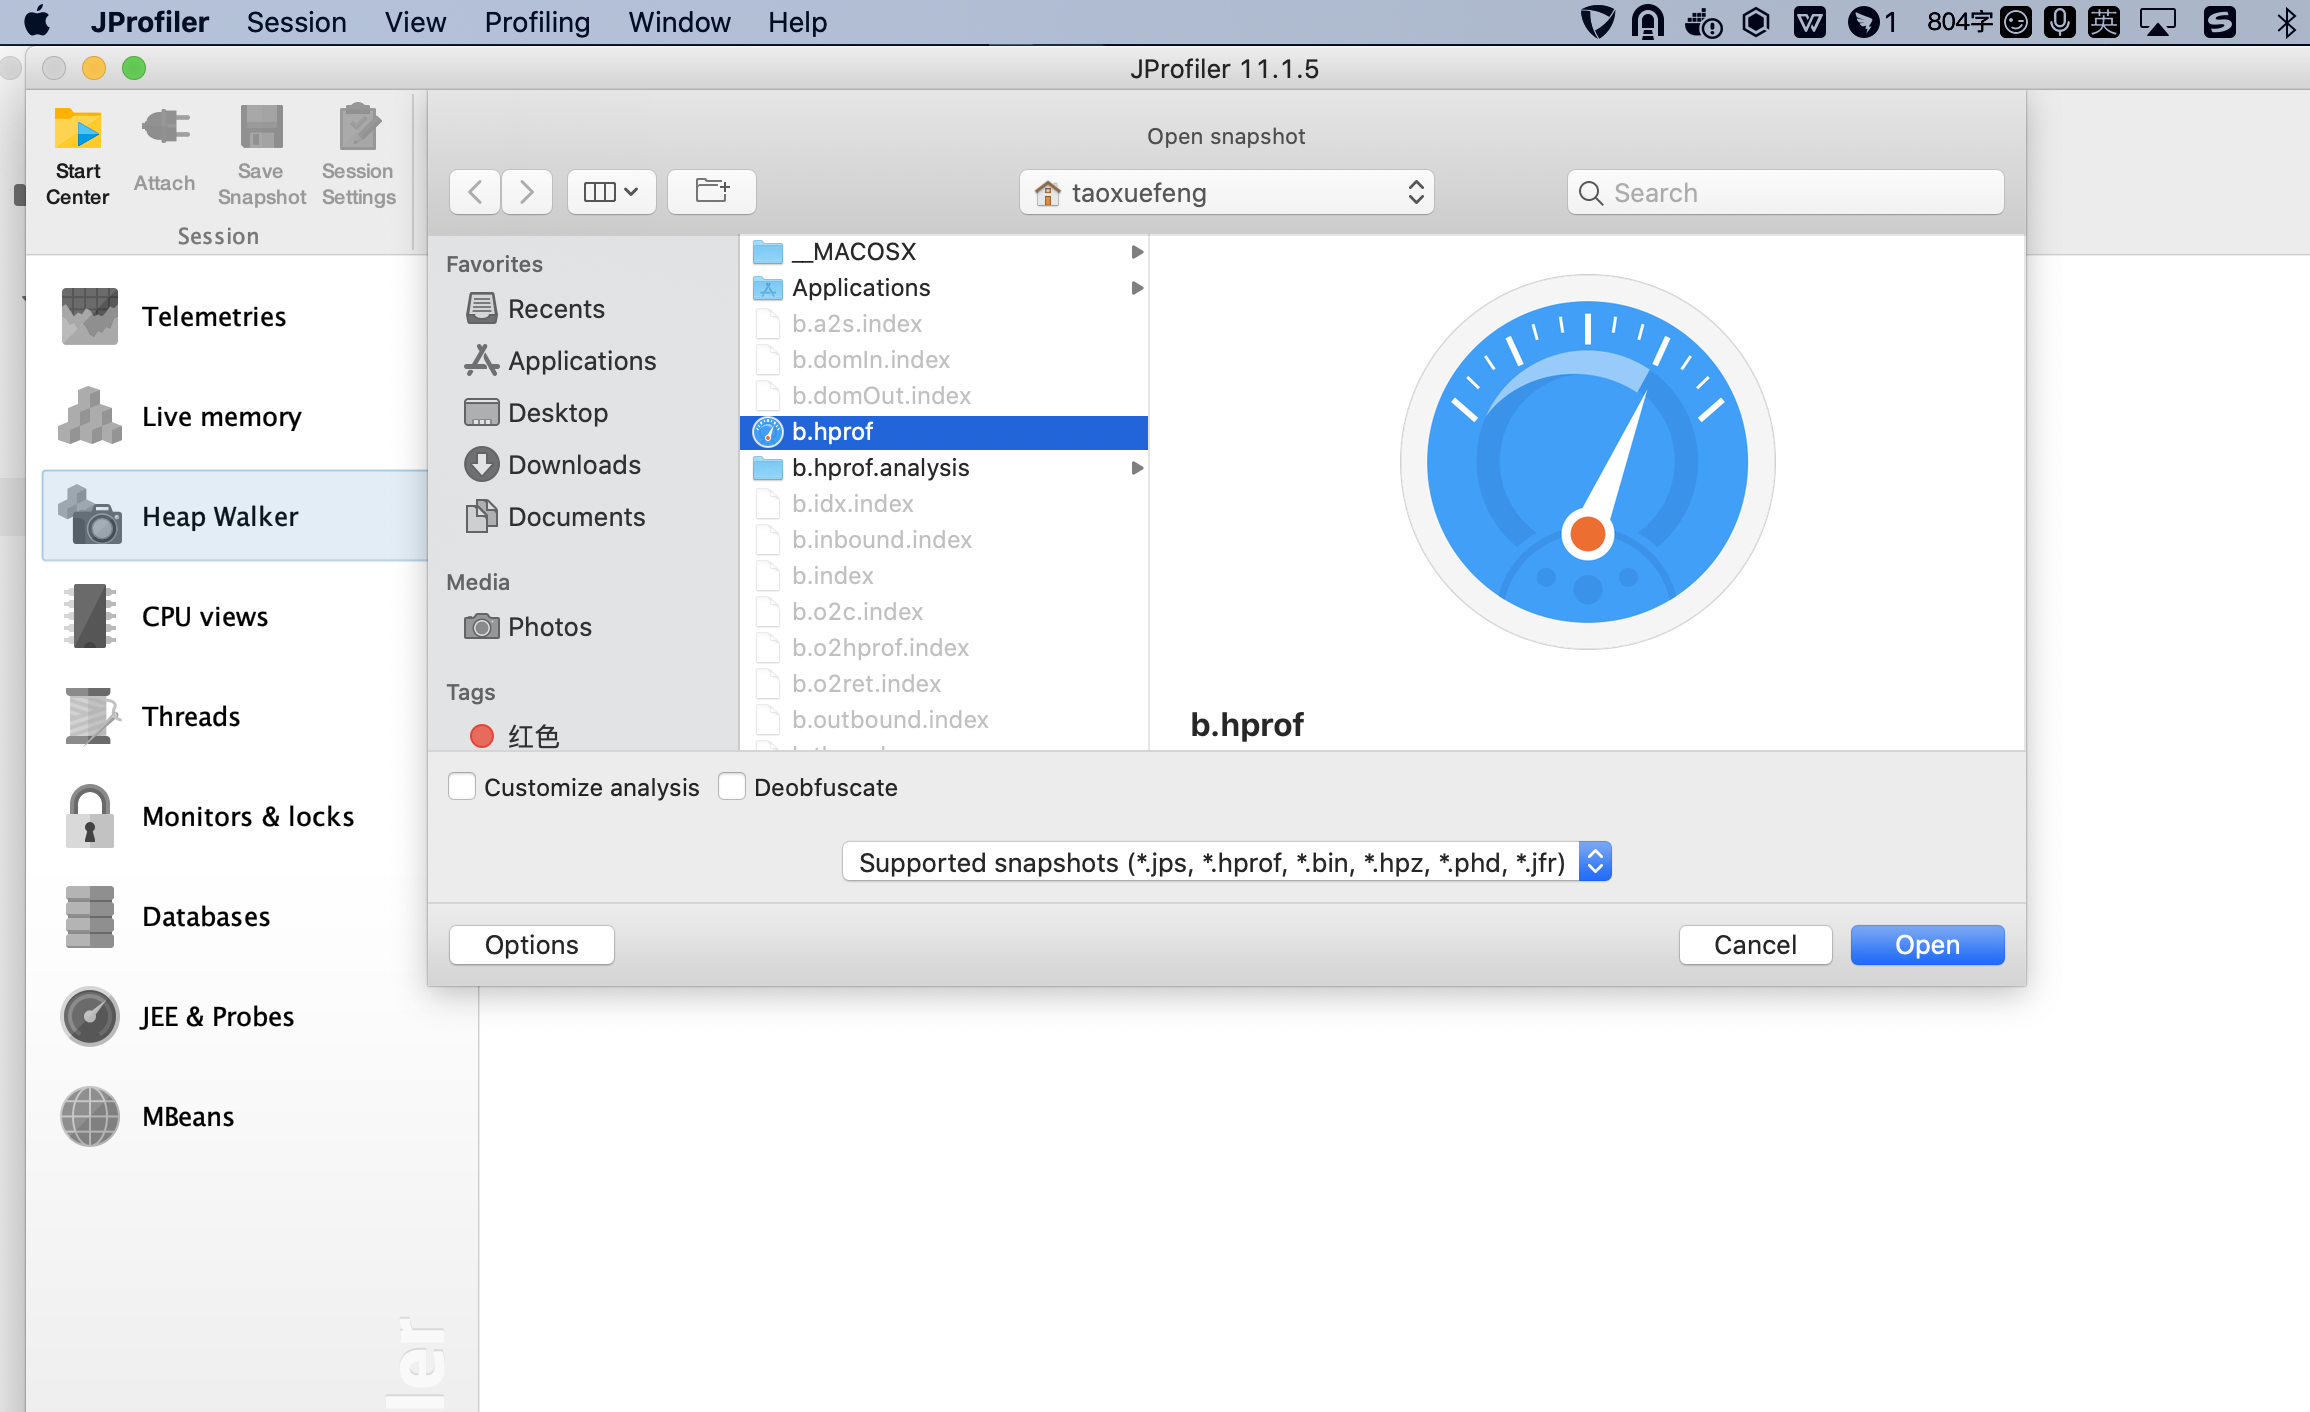Click the Save Snapshot disk icon
The width and height of the screenshot is (2310, 1412).
point(261,129)
